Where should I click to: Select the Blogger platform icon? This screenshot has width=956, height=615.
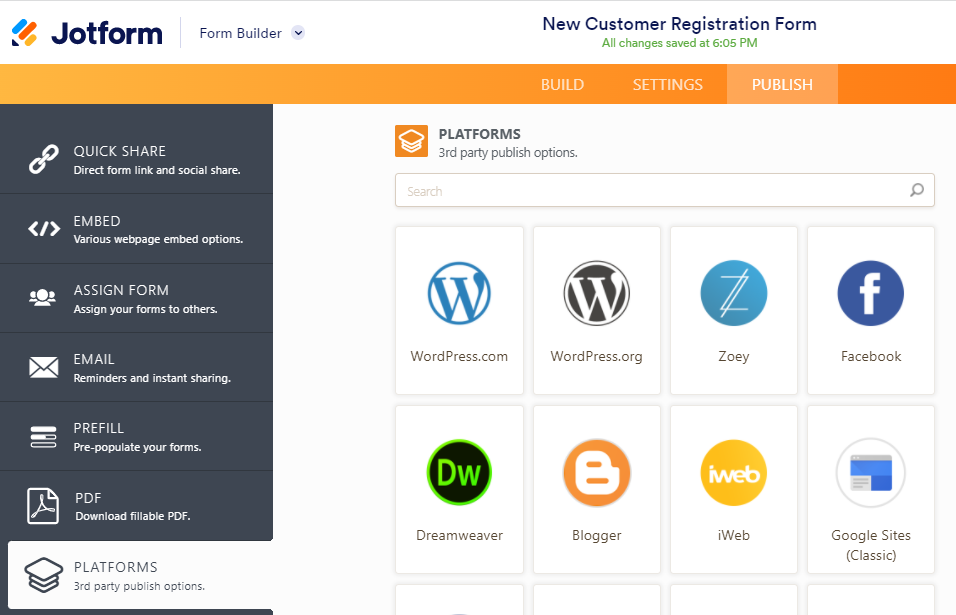click(x=596, y=472)
